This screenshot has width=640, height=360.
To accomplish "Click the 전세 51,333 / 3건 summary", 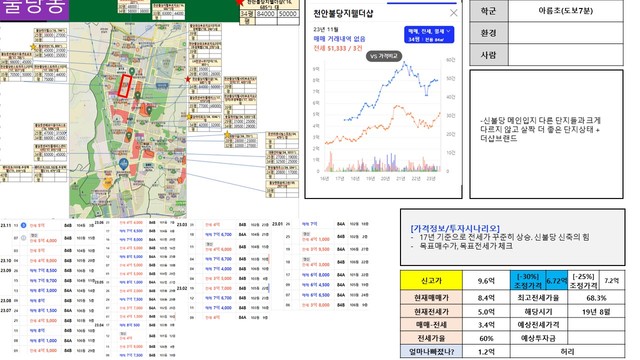I will click(x=338, y=48).
